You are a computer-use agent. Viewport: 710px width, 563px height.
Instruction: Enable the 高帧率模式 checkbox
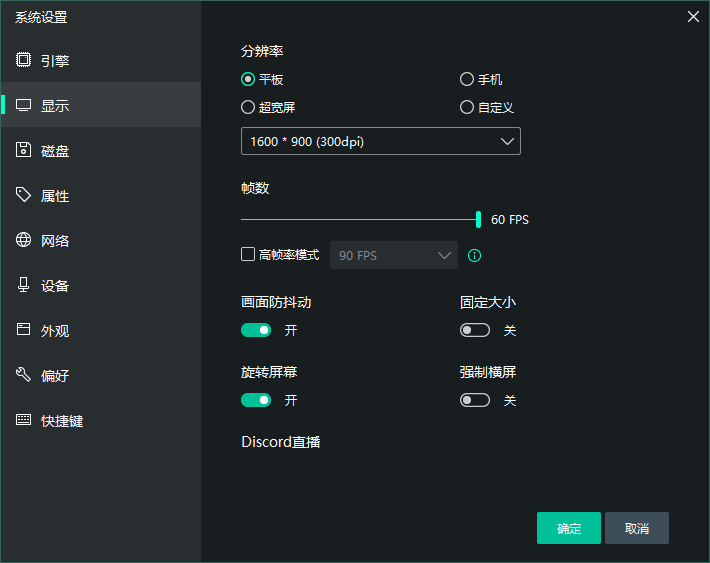pos(248,254)
